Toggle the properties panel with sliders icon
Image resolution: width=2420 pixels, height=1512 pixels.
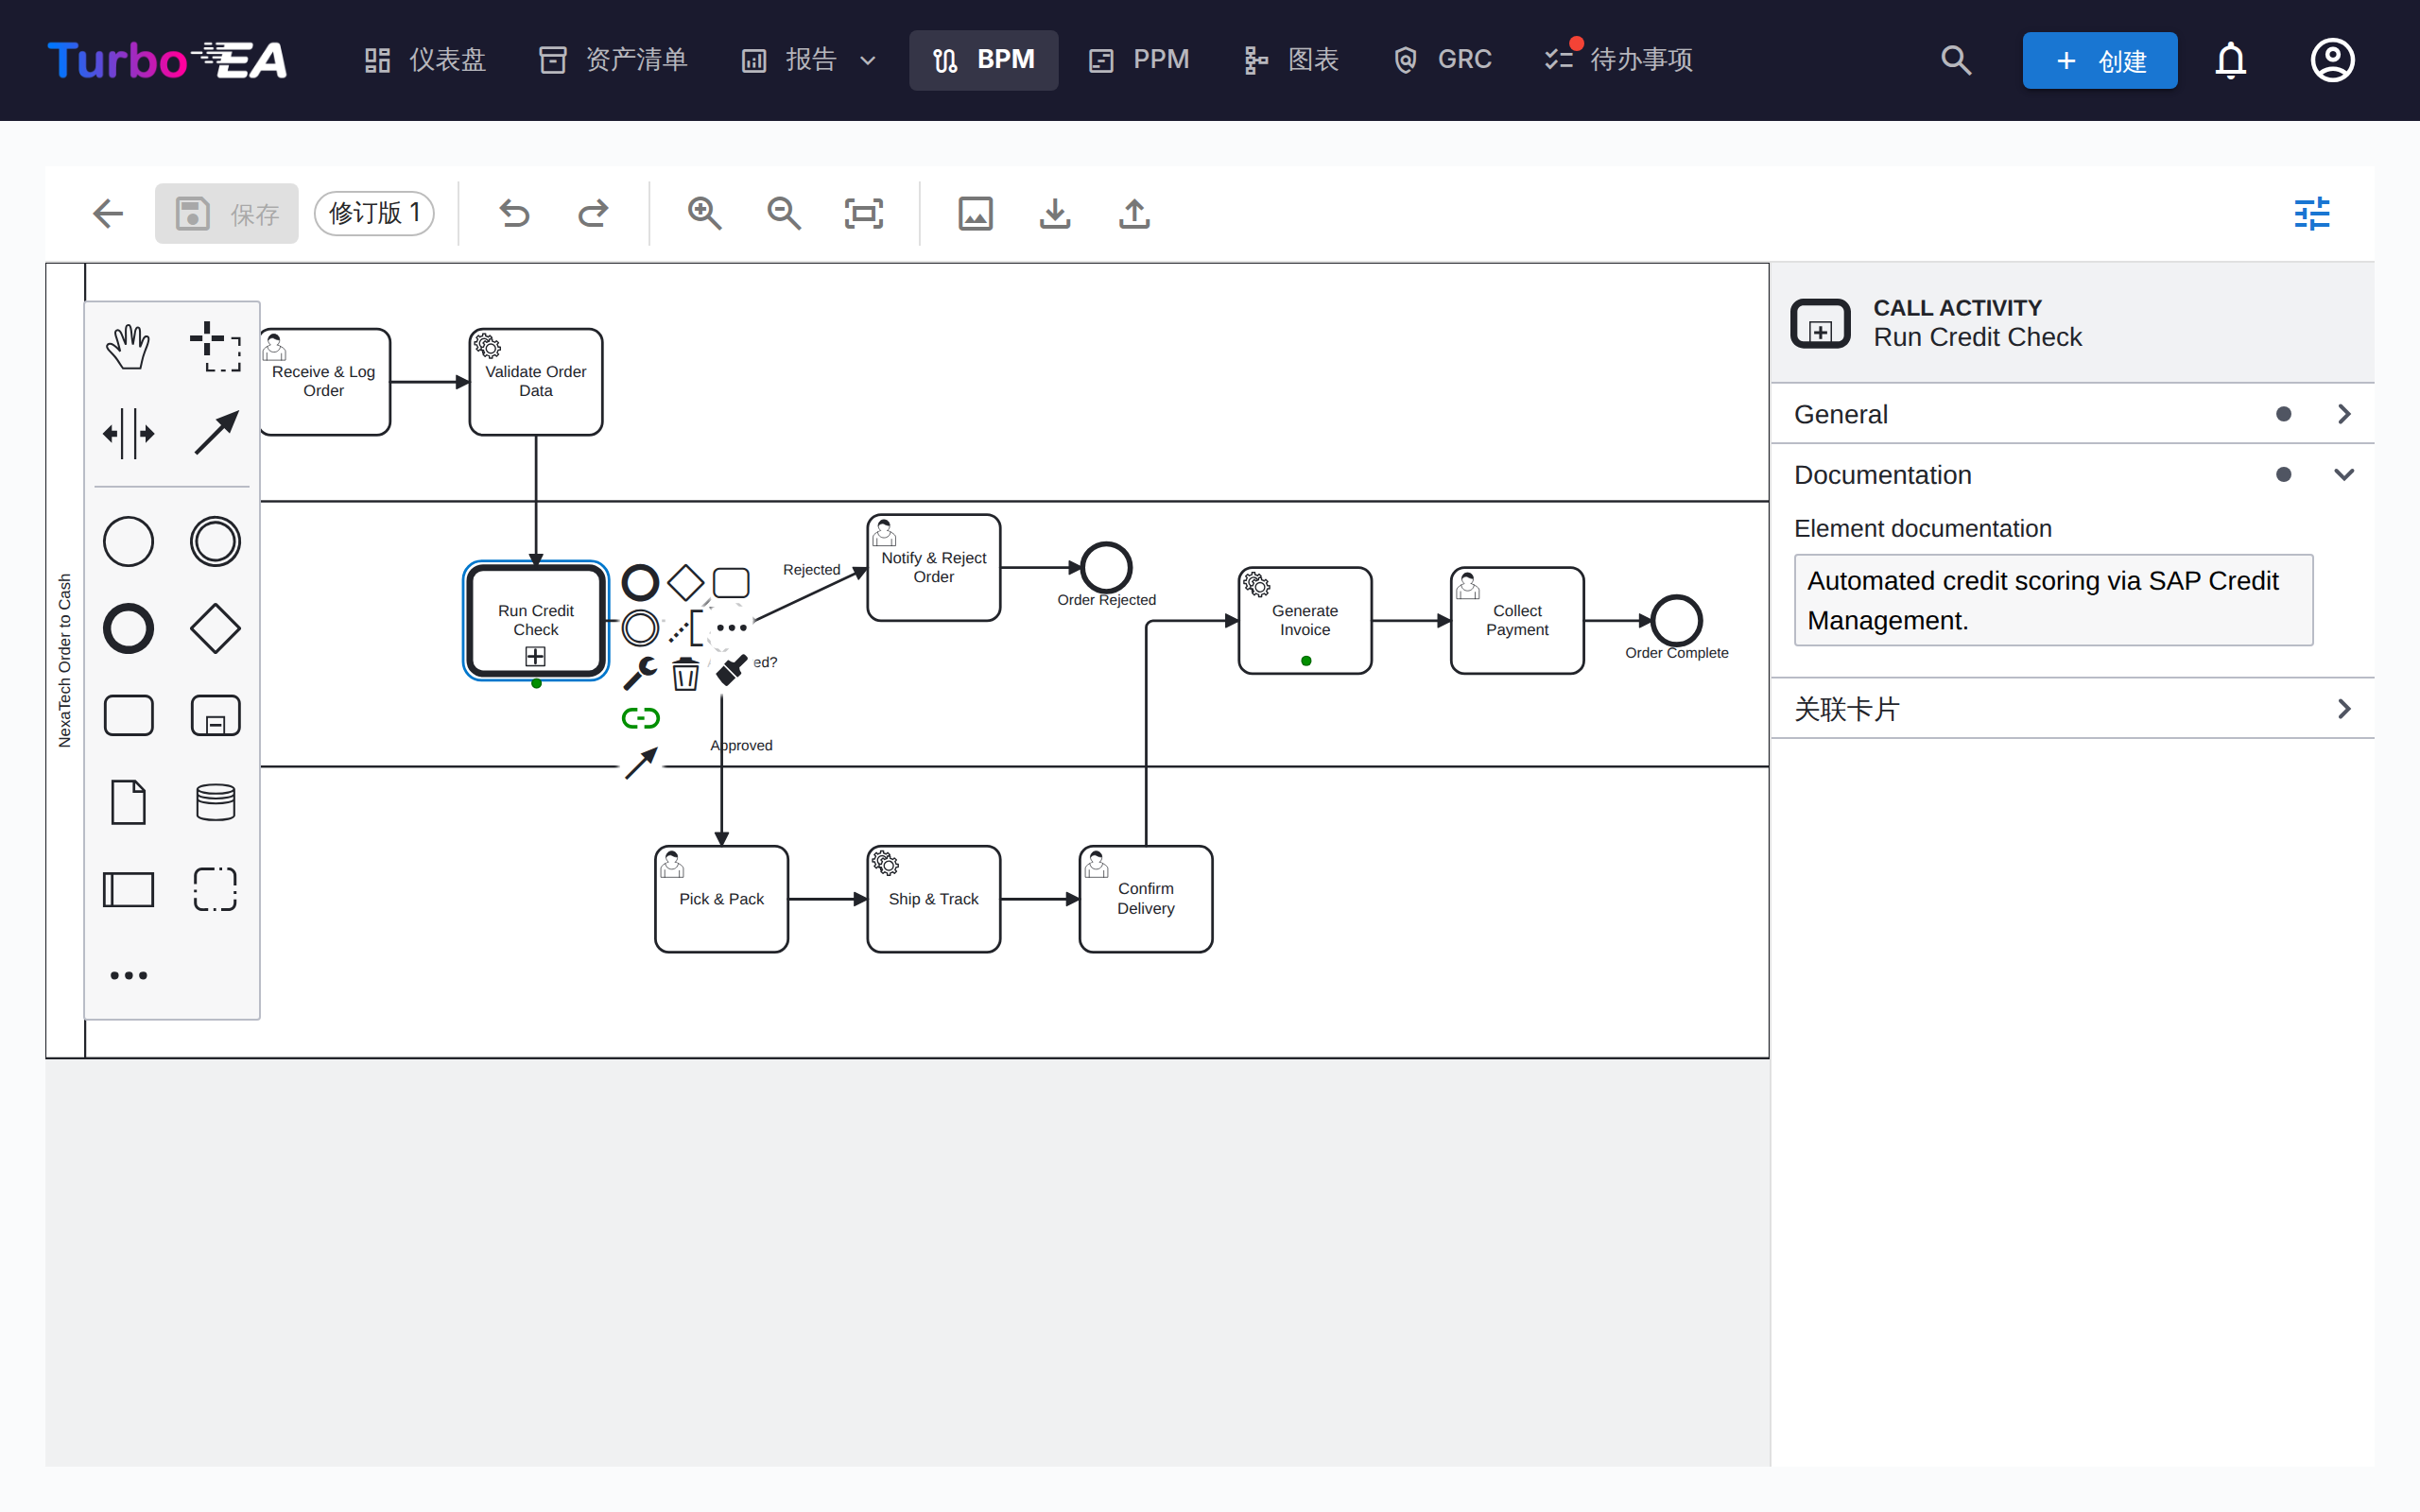tap(2312, 213)
